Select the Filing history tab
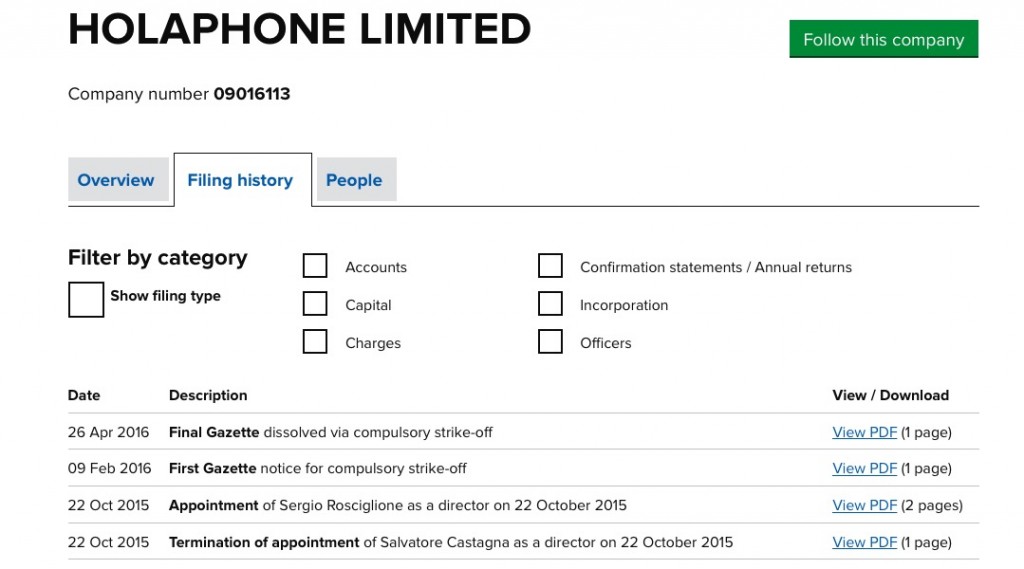 tap(240, 180)
